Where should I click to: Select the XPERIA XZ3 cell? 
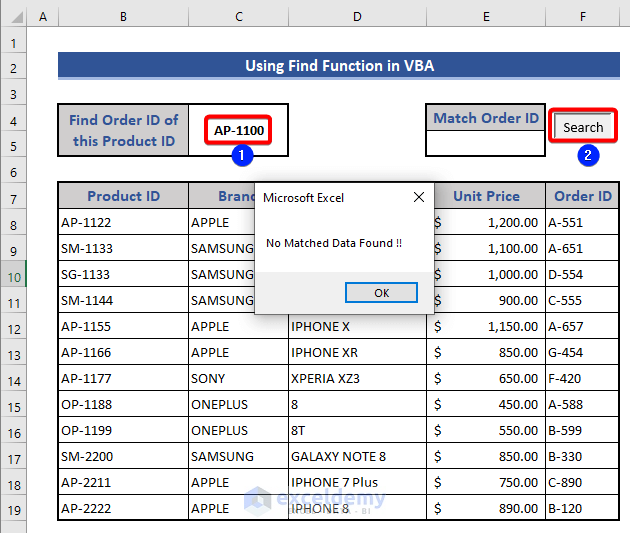[x=358, y=378]
